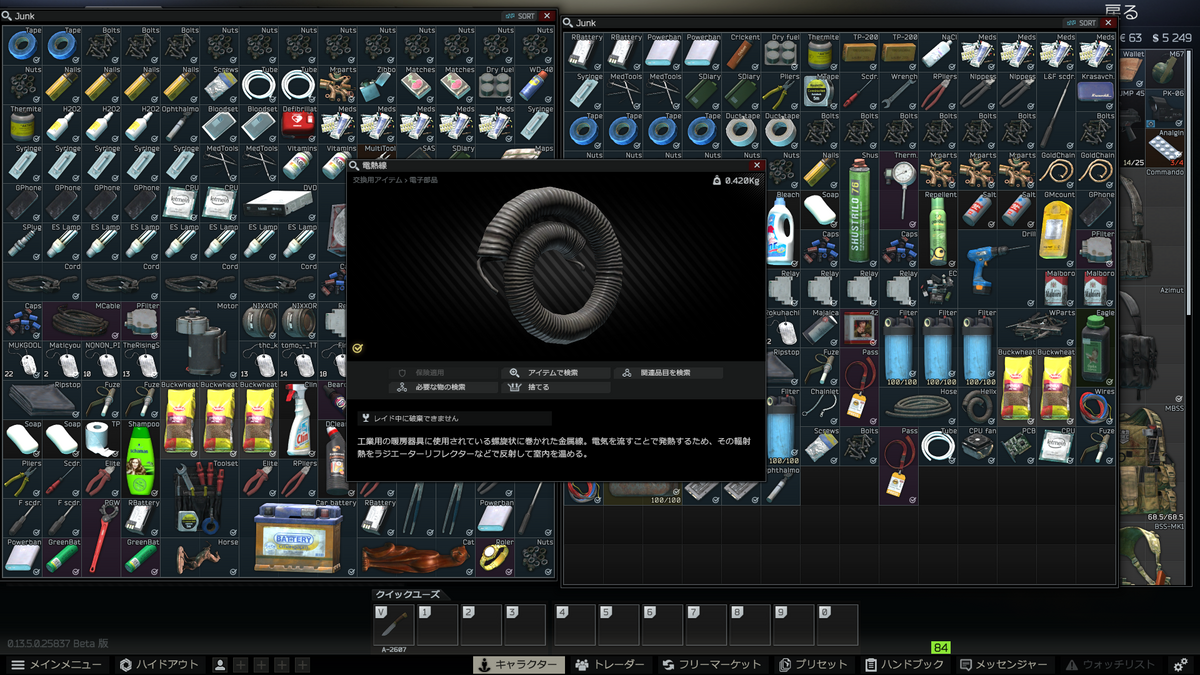This screenshot has width=1200, height=675.
Task: Click the 保険適用 insurance button
Action: pos(445,373)
